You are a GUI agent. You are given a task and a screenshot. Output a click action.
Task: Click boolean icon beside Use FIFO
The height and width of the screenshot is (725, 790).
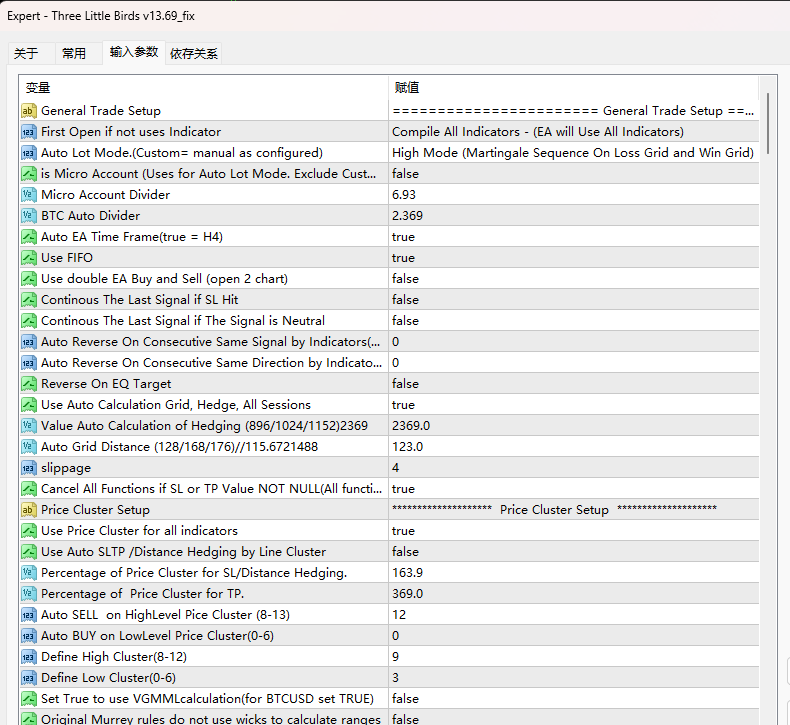29,258
